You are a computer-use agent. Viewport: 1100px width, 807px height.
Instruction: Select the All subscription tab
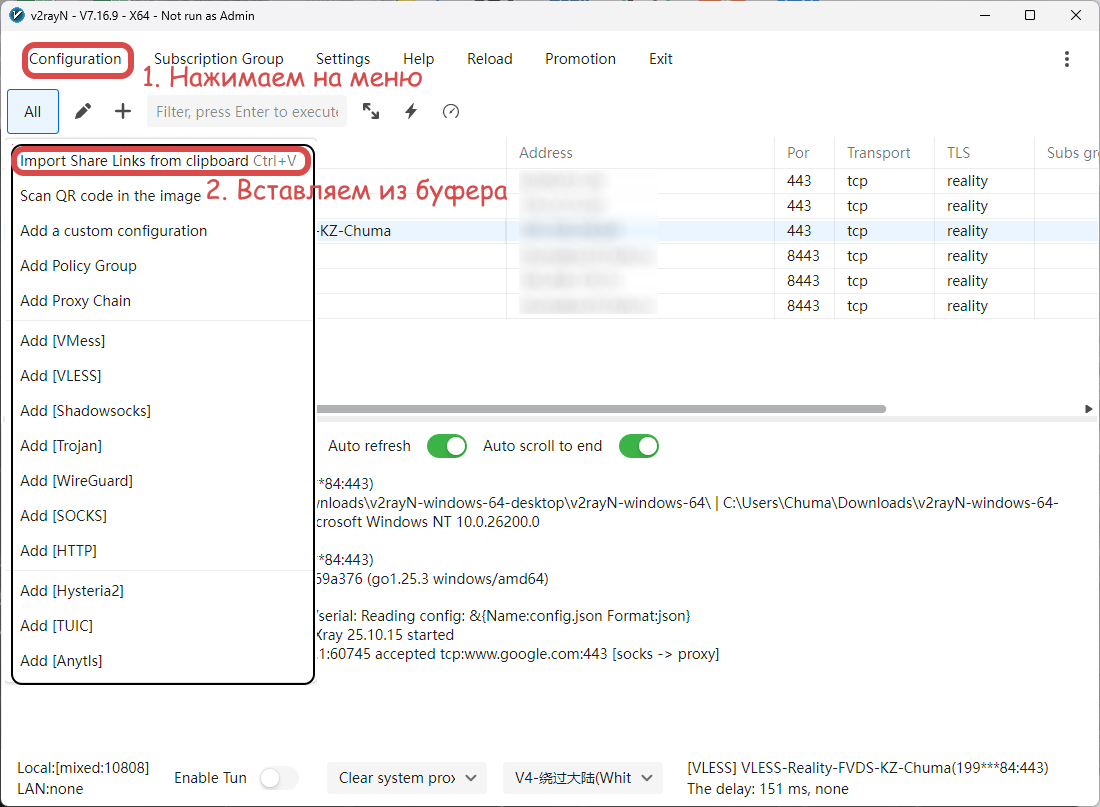pyautogui.click(x=33, y=112)
